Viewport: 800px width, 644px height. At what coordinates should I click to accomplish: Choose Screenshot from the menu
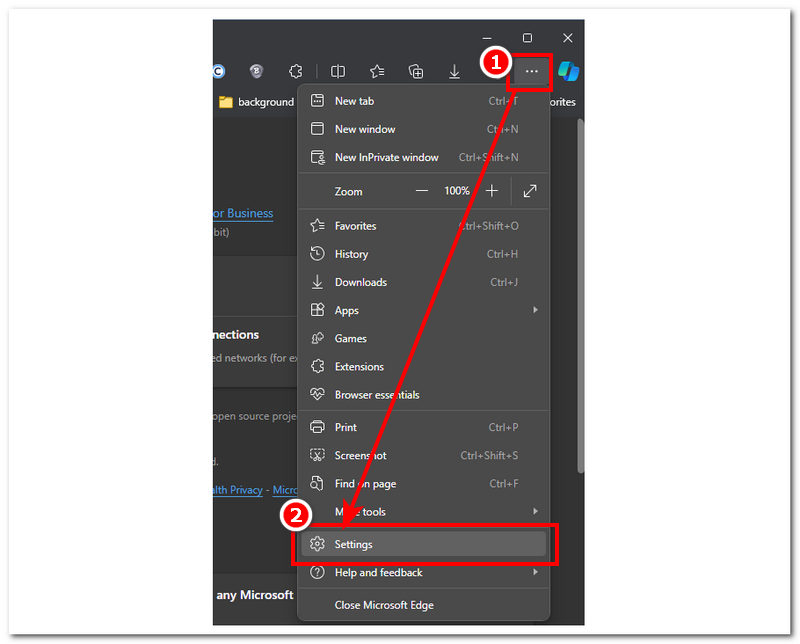(x=423, y=455)
